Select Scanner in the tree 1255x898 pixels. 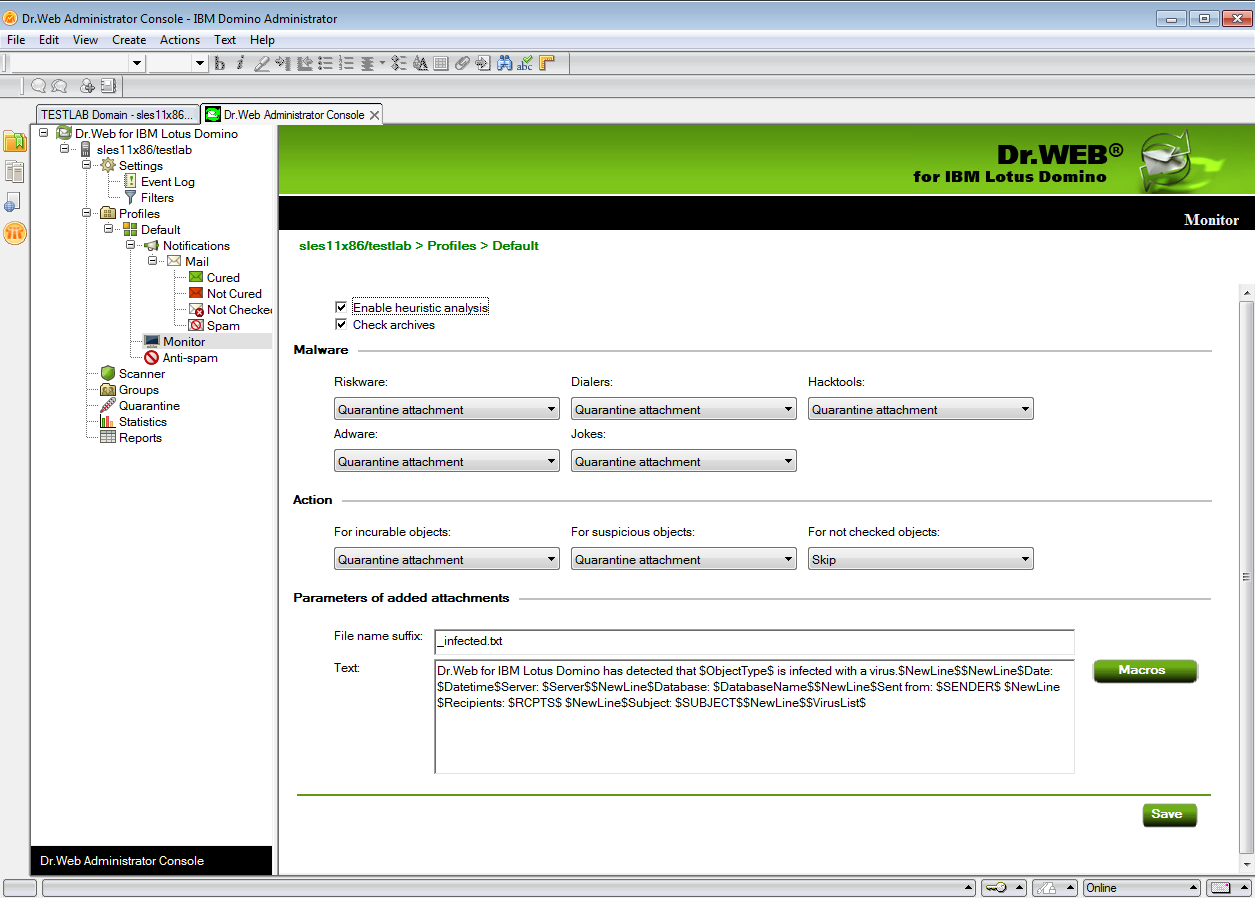tap(142, 374)
